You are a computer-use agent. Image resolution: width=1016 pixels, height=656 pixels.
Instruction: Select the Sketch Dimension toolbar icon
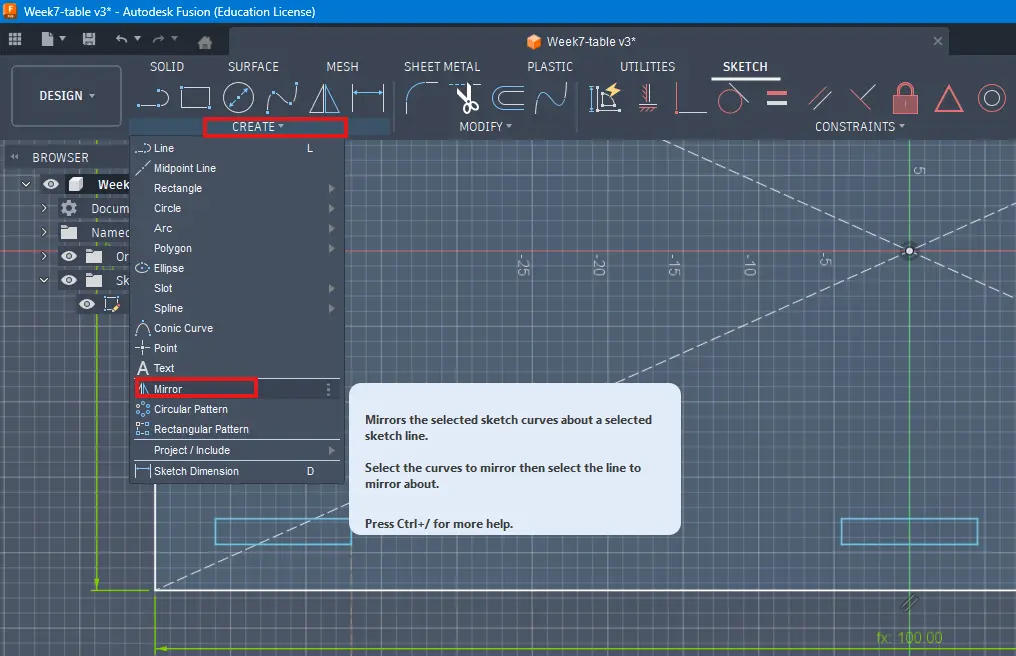click(367, 98)
